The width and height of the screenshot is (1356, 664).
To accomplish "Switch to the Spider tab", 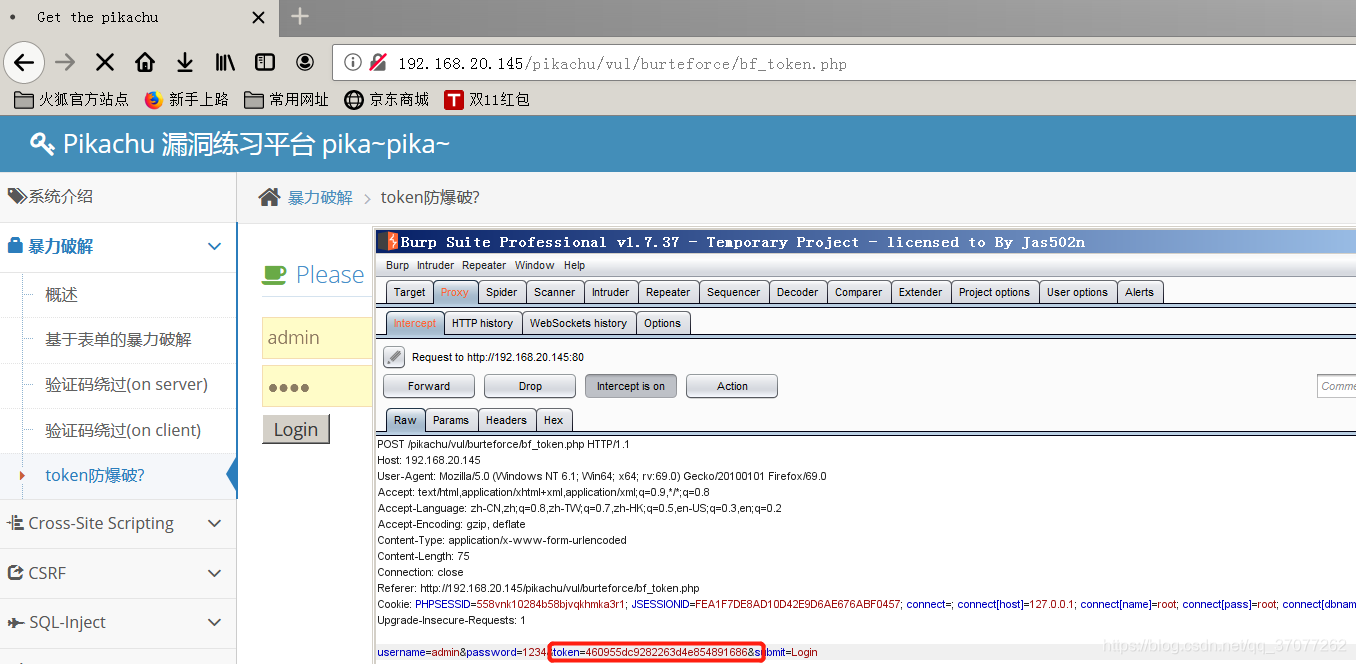I will point(502,292).
